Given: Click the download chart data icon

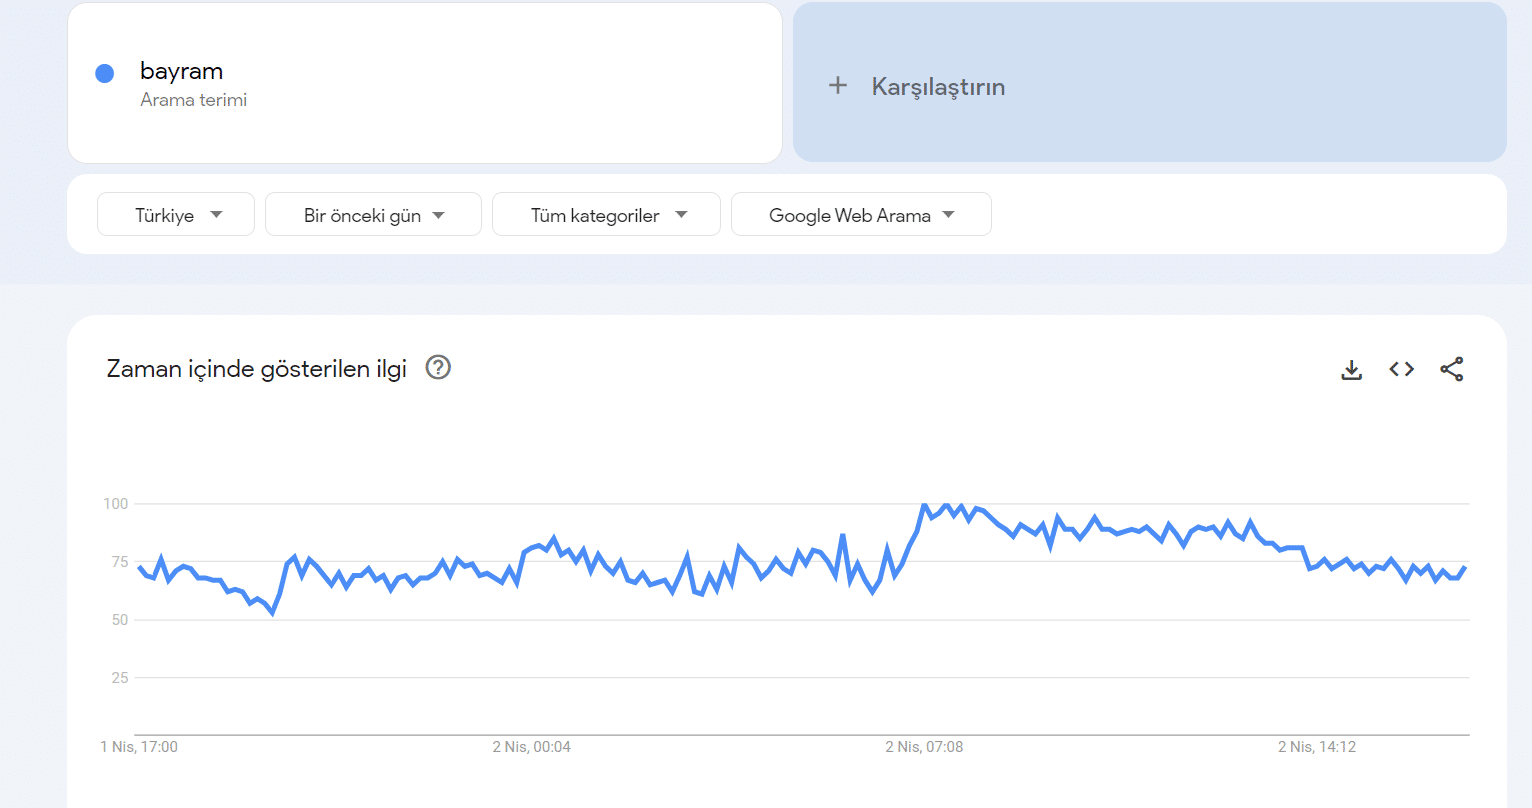Looking at the screenshot, I should (1351, 369).
